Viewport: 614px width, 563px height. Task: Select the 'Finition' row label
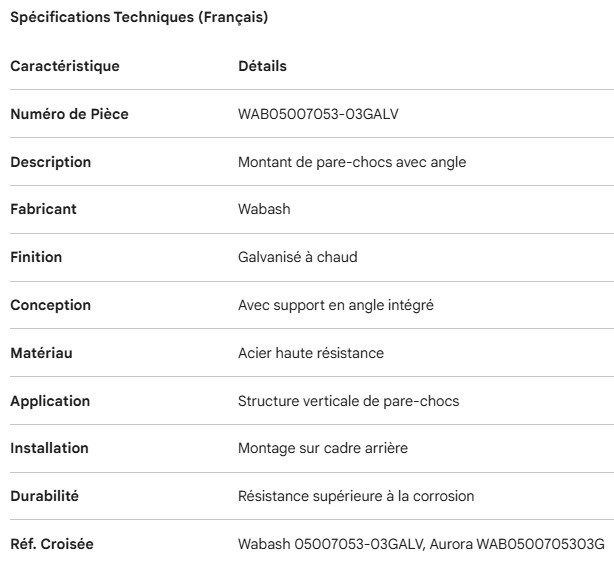point(36,257)
